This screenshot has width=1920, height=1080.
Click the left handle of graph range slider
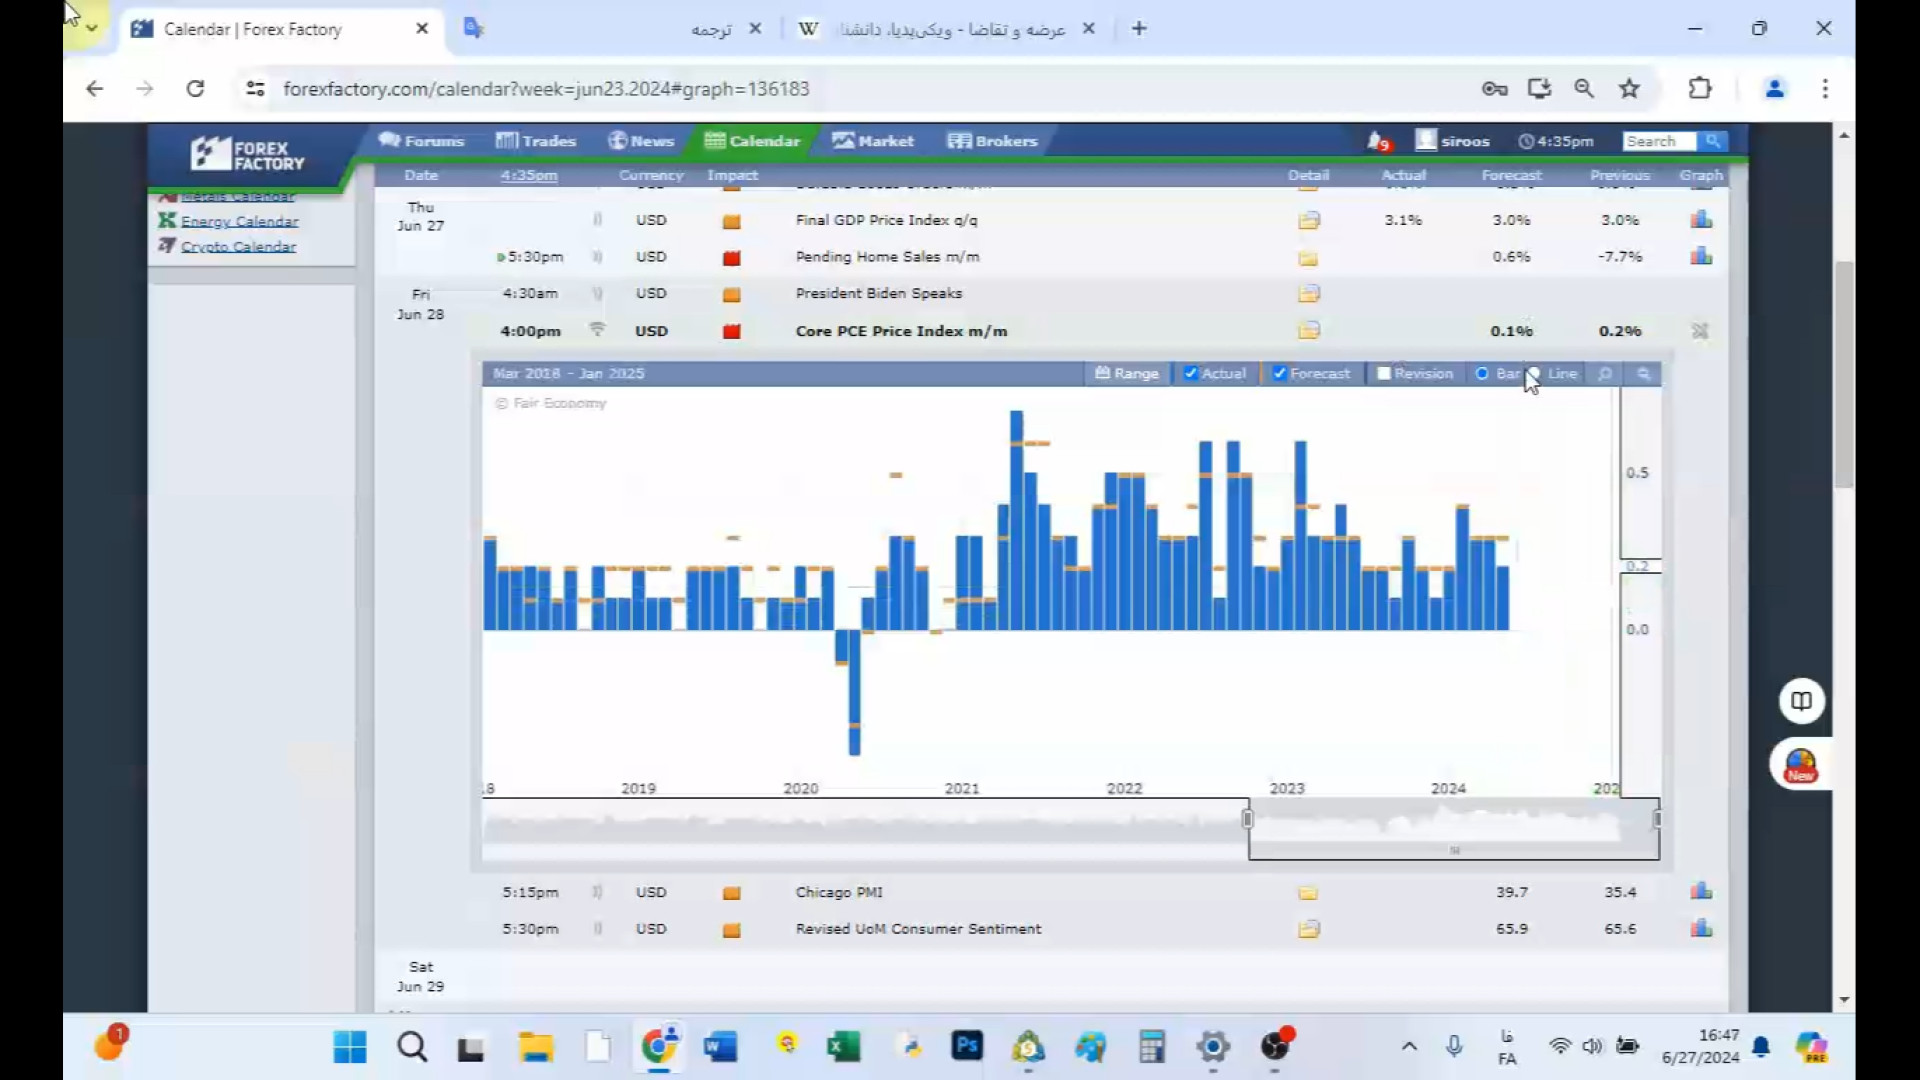point(1247,819)
